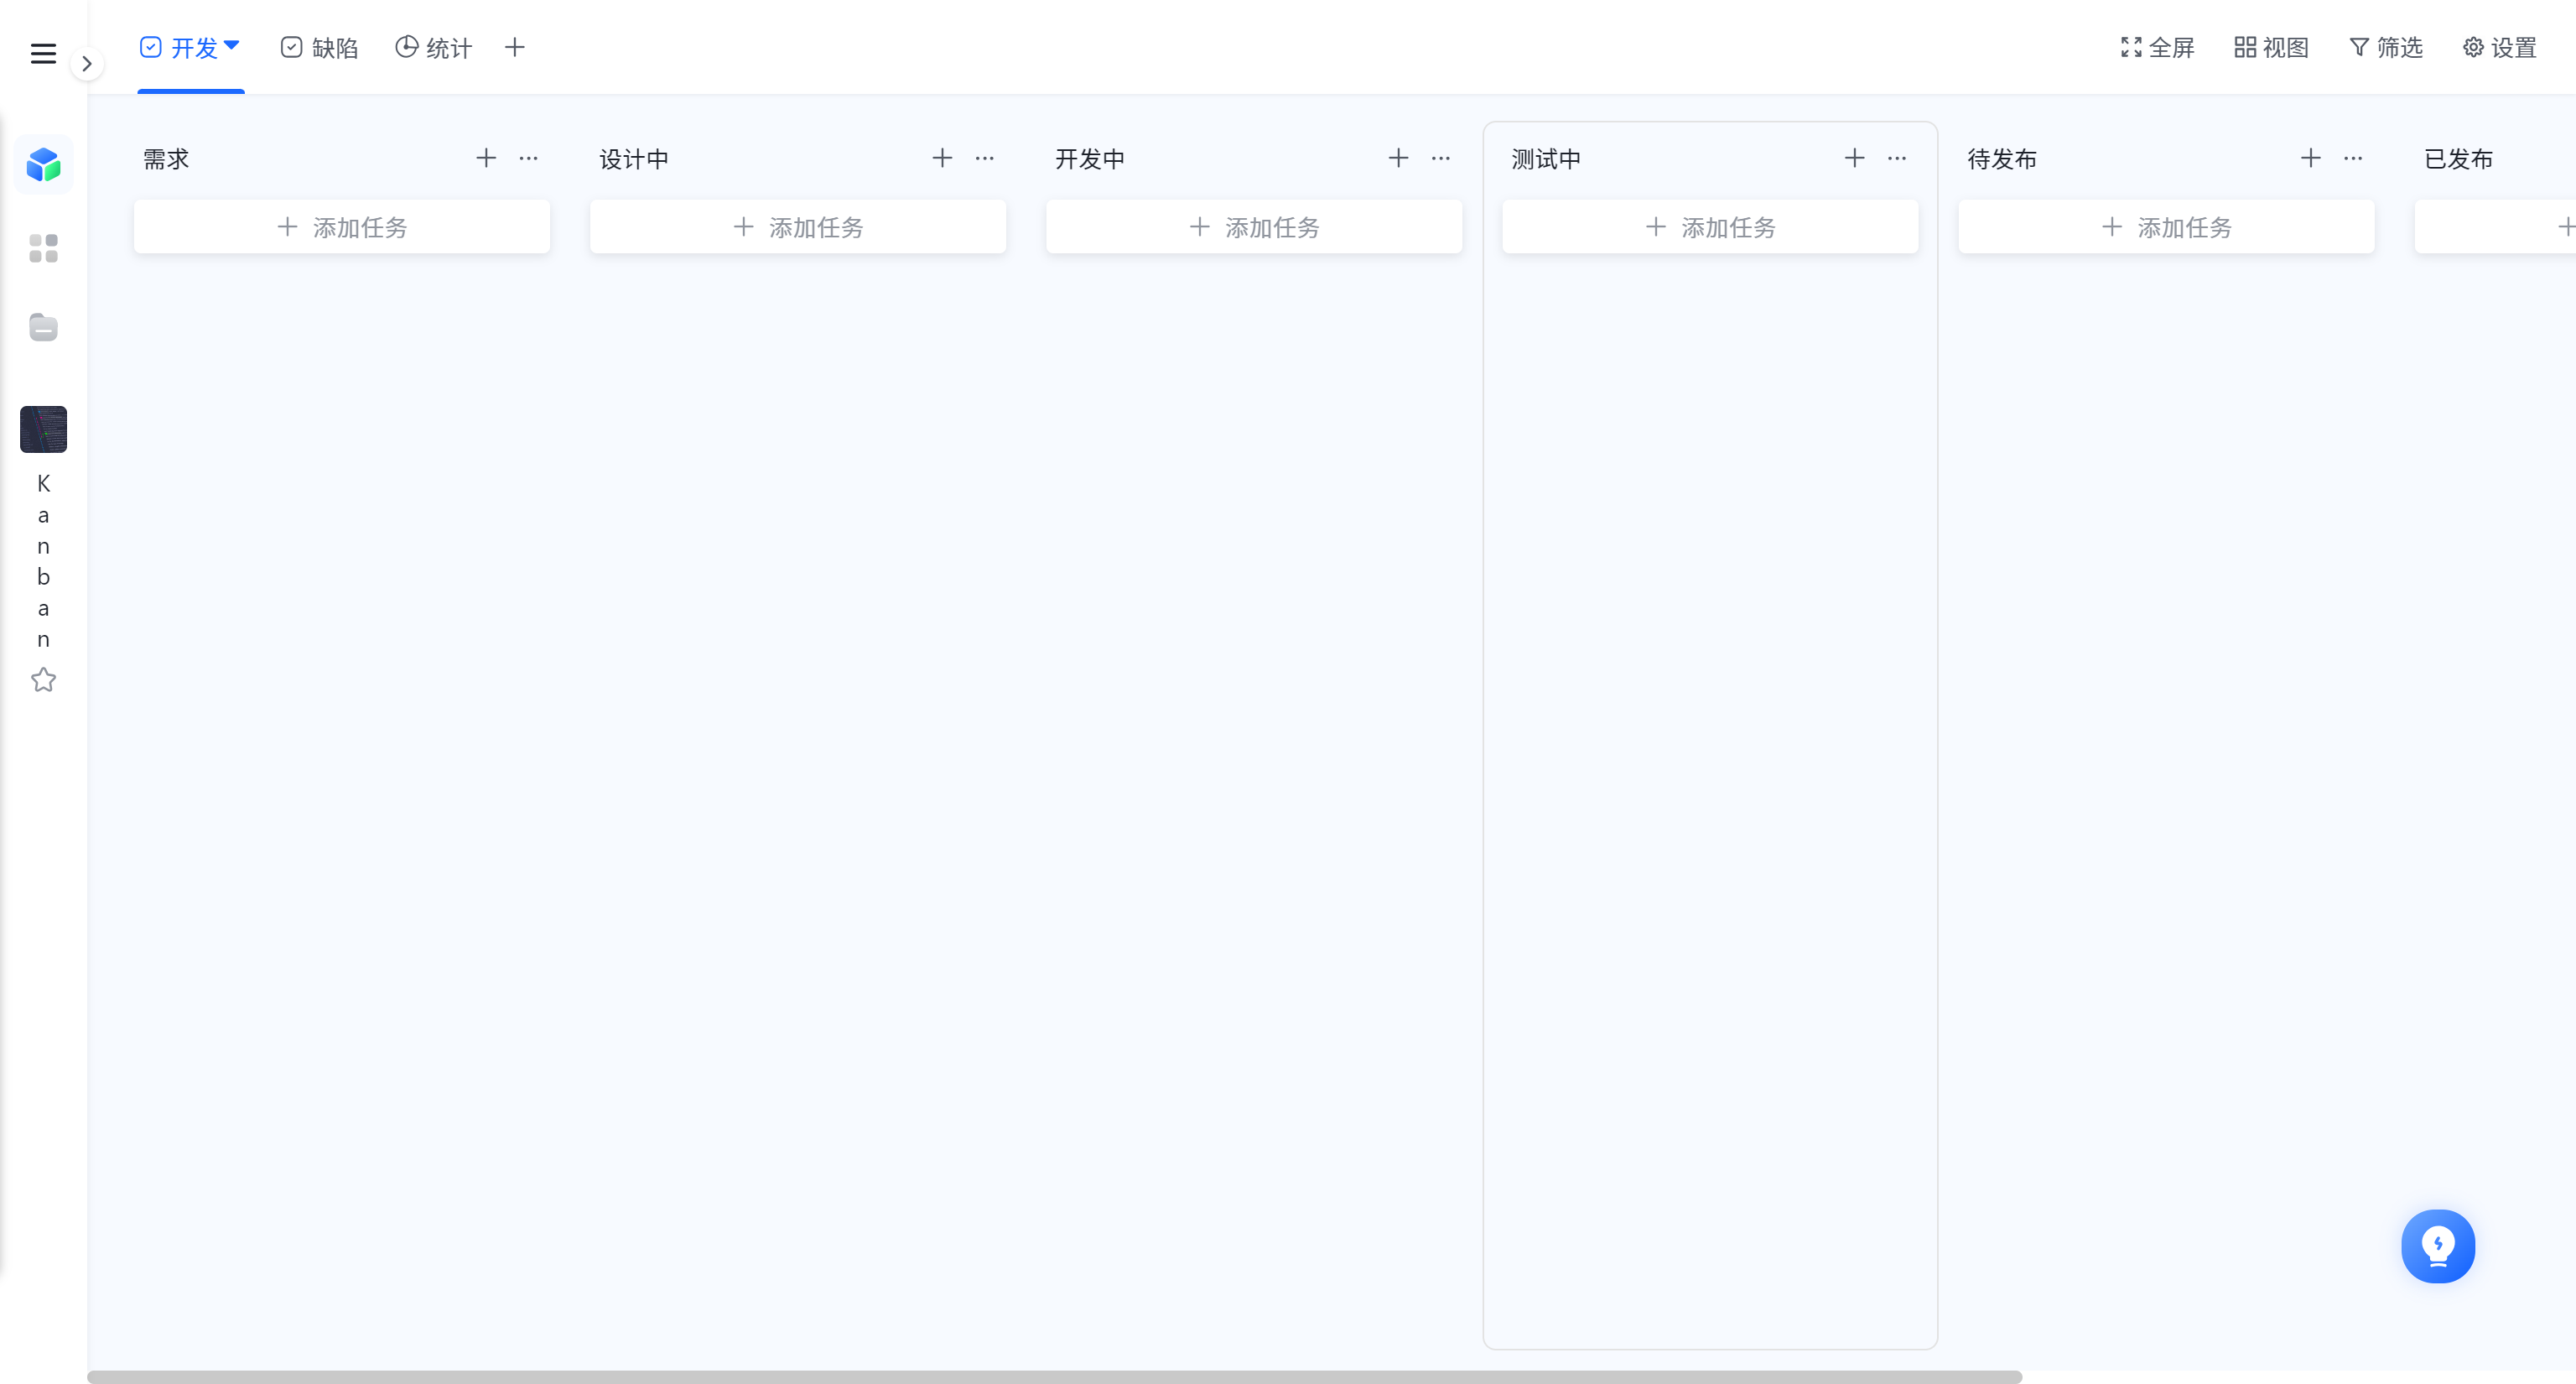Open more options for 开发中 column

point(1440,158)
